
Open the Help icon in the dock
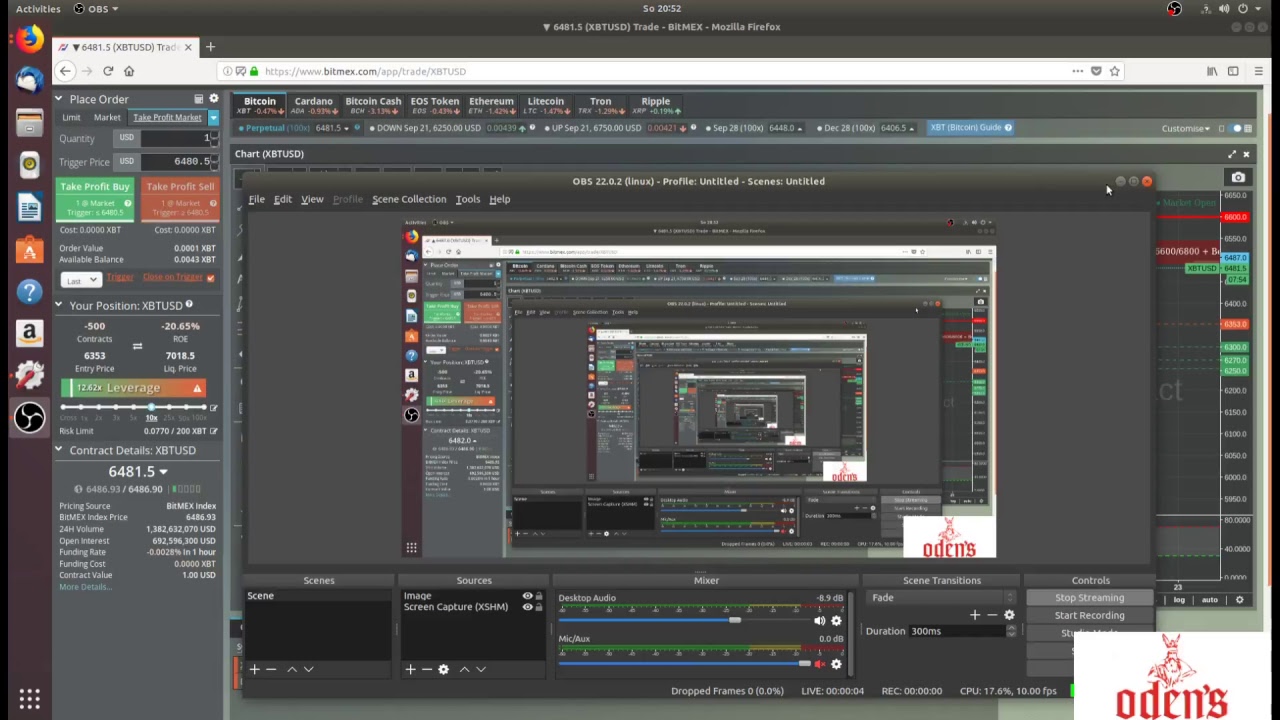click(x=29, y=291)
